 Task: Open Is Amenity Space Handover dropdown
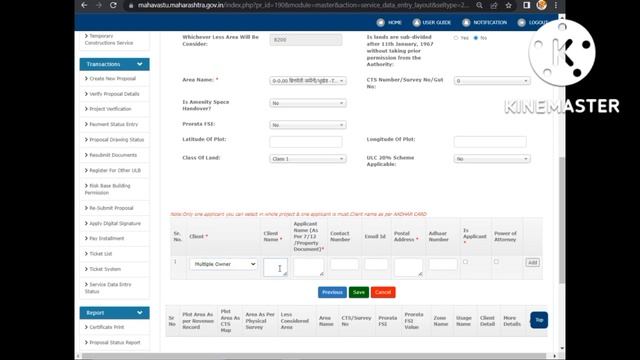(x=308, y=103)
